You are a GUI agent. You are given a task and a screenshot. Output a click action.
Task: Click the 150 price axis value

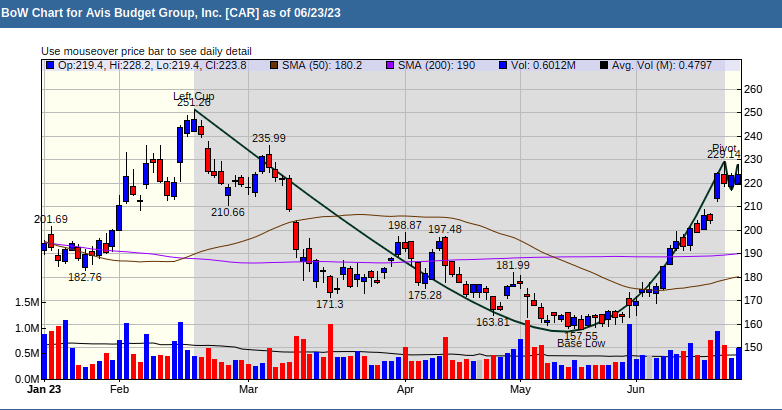753,347
